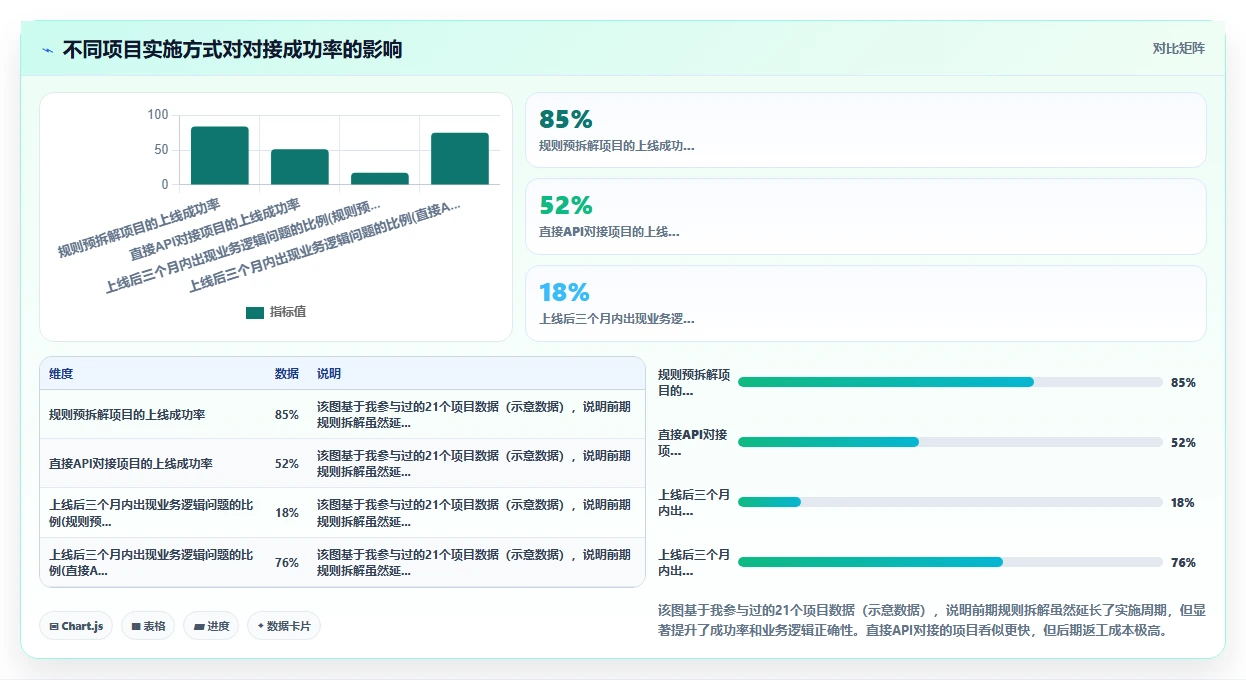The image size is (1246, 680).
Task: Click the 对比矩阵 label in header
Action: point(1179,48)
